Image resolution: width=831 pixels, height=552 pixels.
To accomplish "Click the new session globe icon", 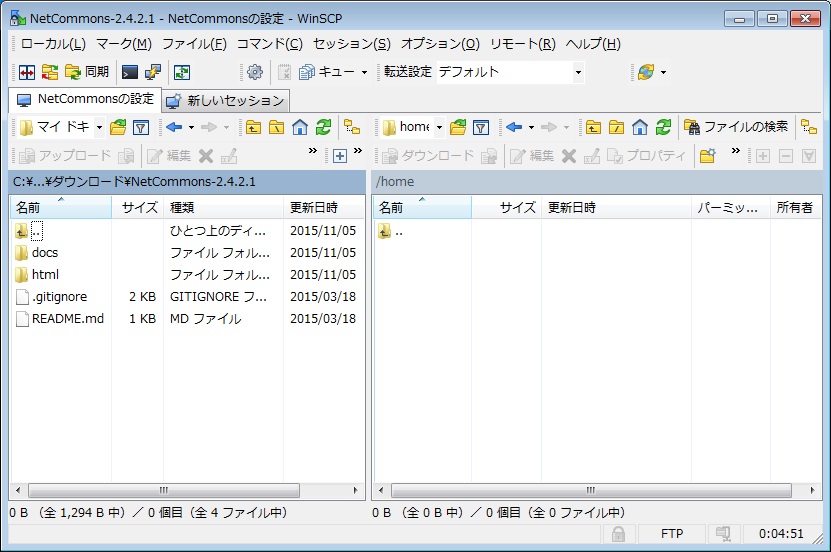I will click(646, 72).
